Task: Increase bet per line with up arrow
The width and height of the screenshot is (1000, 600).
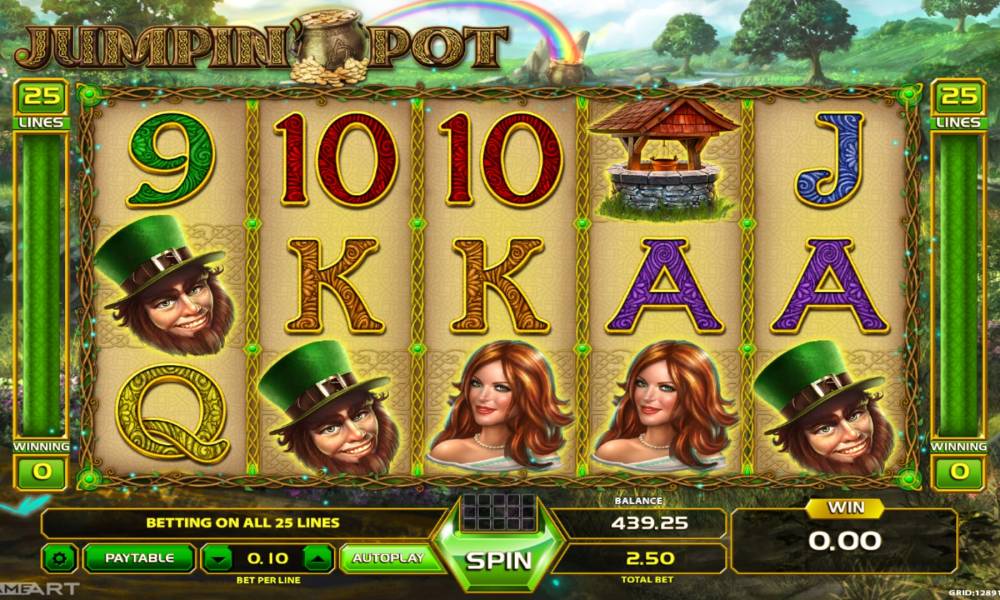Action: (318, 559)
